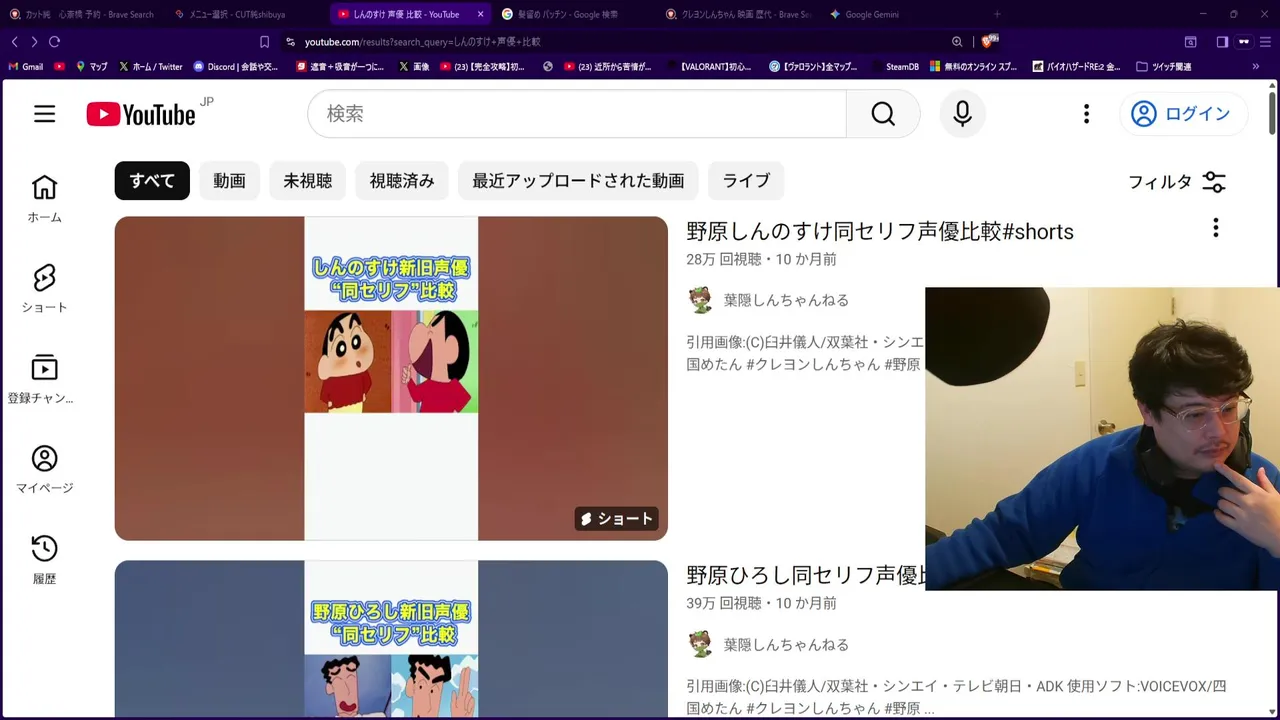
Task: Switch to クレヨンしんちゃん 映画 歴代 tab
Action: [740, 14]
